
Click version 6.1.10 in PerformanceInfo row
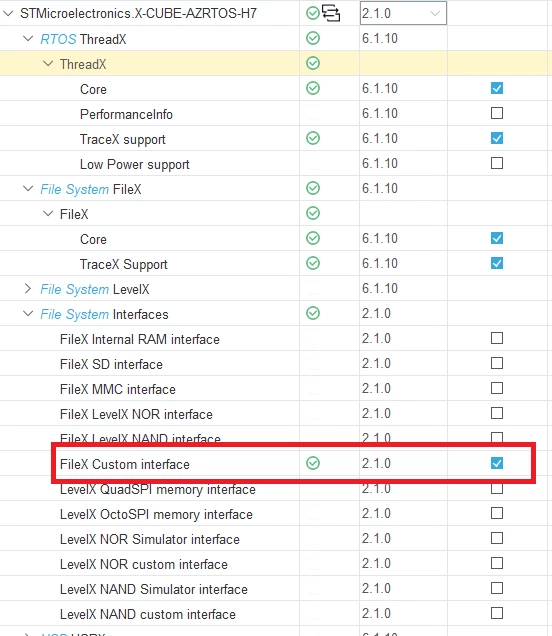[x=380, y=114]
